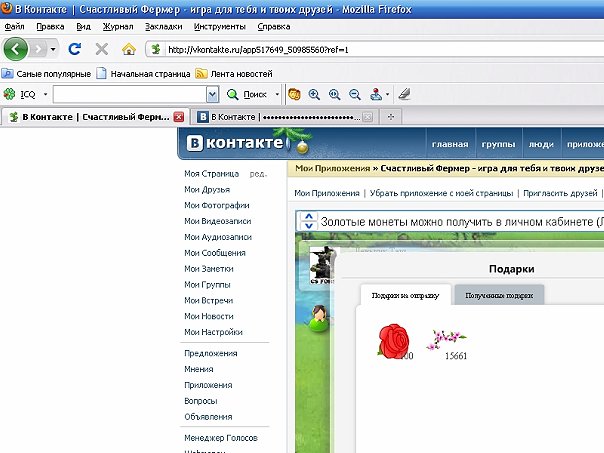Click the joystick games toolbar icon
The image size is (604, 453).
click(376, 94)
